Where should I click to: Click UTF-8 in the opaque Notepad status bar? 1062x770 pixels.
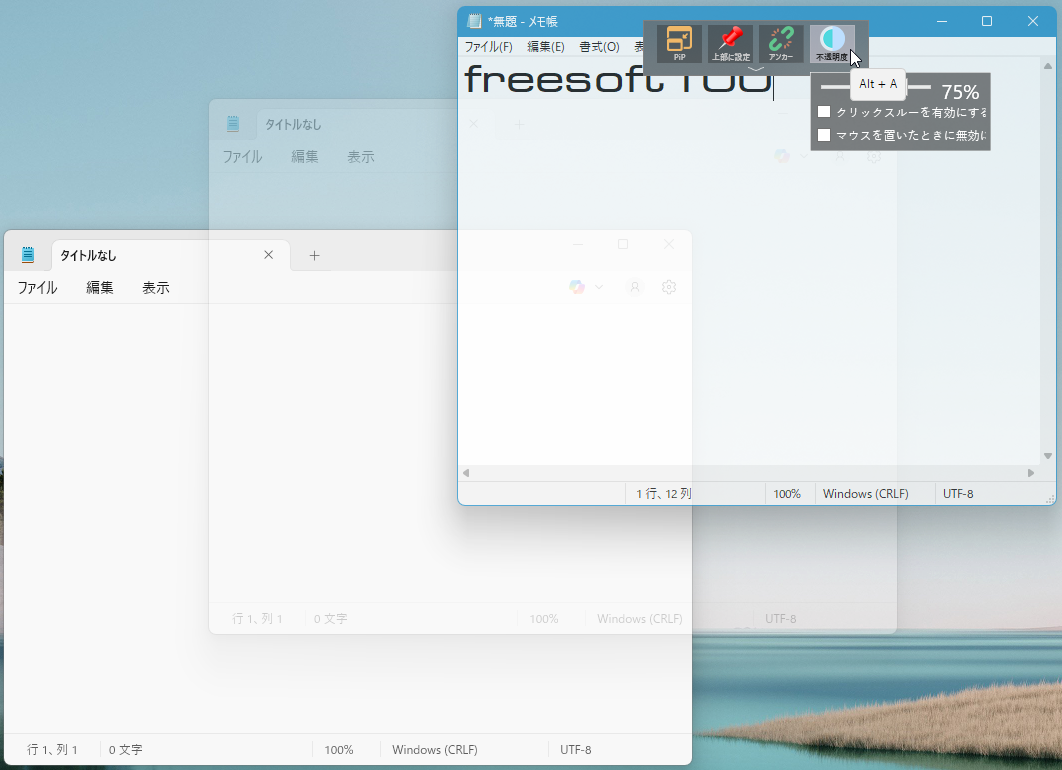click(x=576, y=750)
